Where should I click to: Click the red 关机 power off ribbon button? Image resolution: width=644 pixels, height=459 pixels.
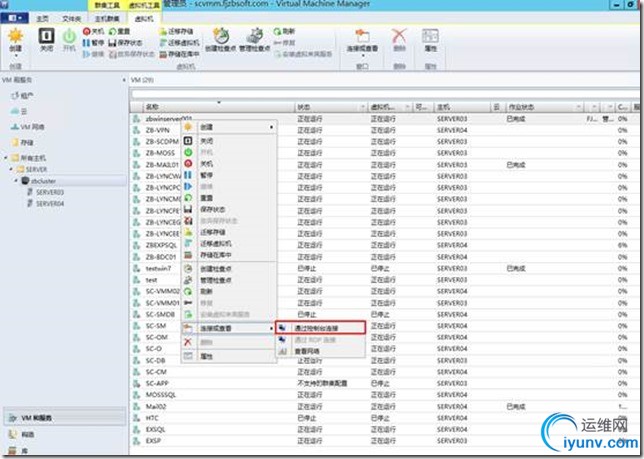pyautogui.click(x=94, y=32)
